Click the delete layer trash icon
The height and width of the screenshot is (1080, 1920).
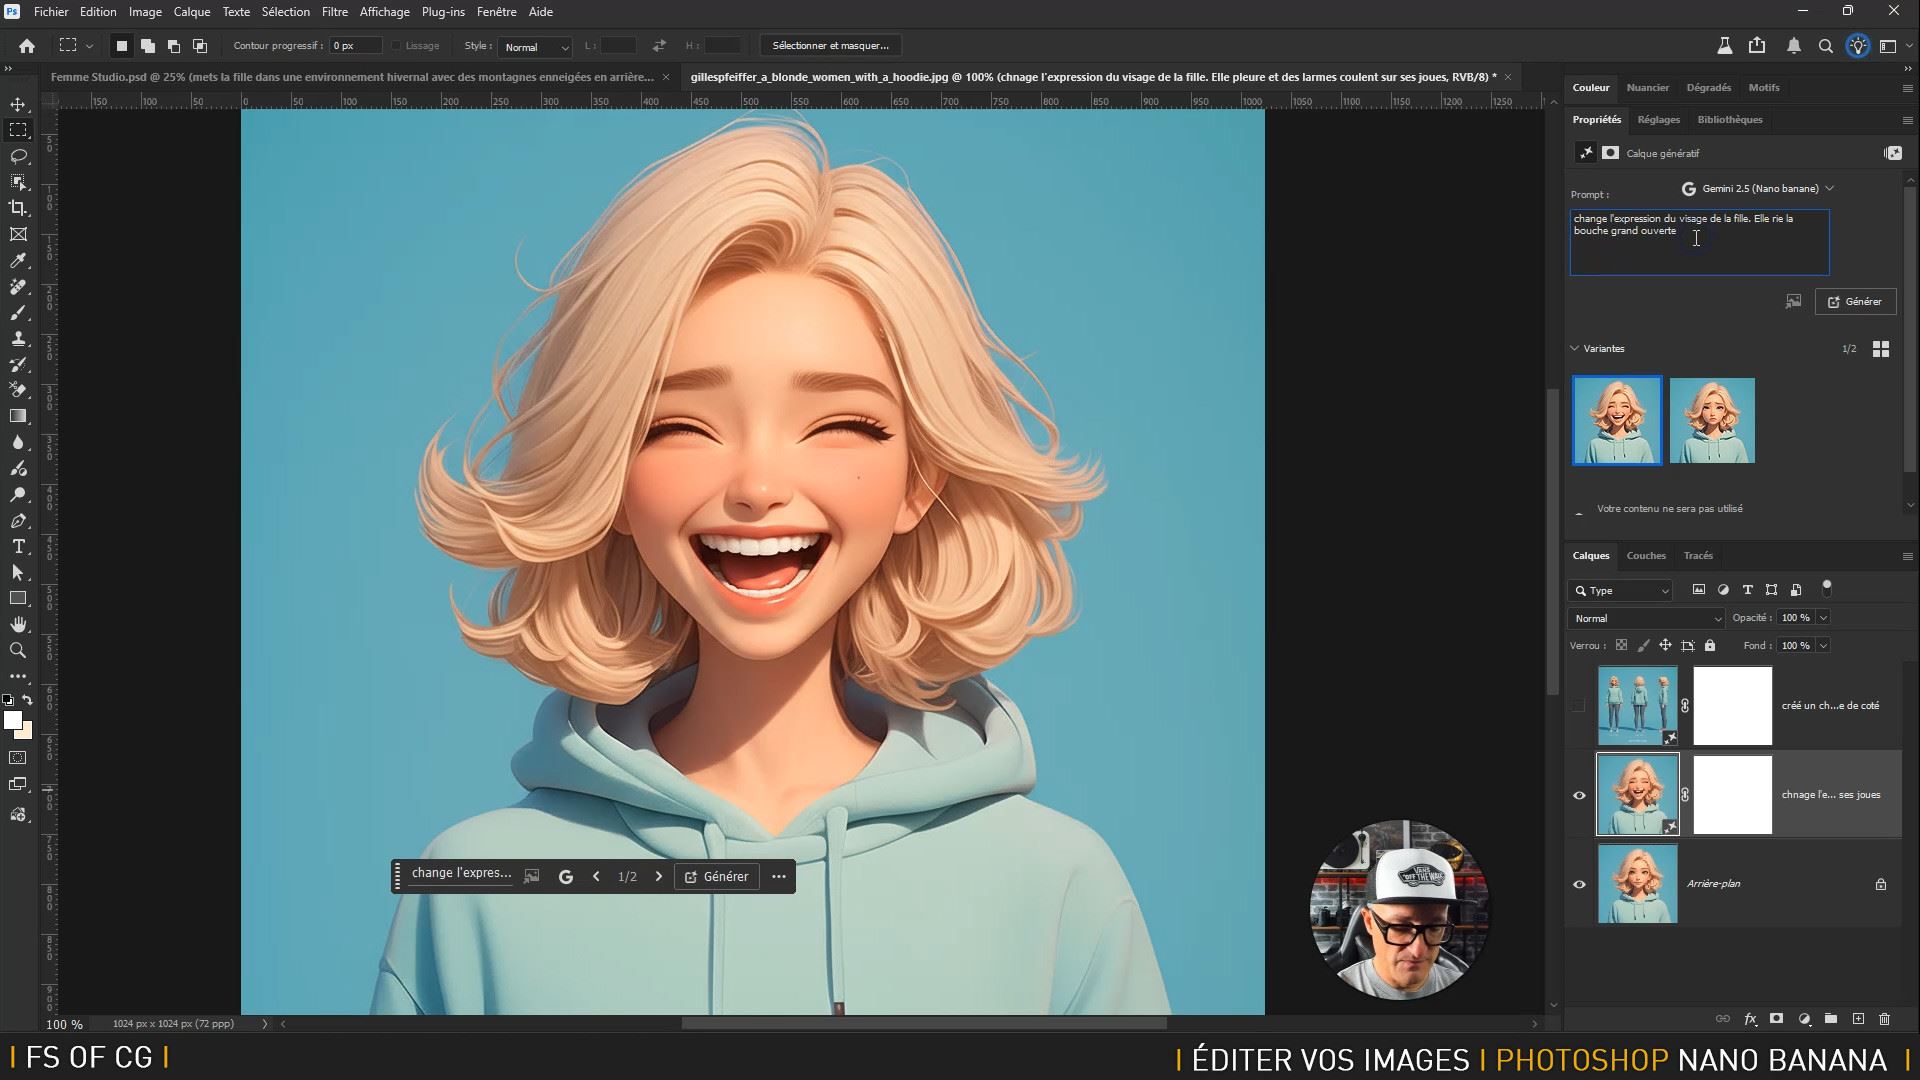(1884, 1019)
